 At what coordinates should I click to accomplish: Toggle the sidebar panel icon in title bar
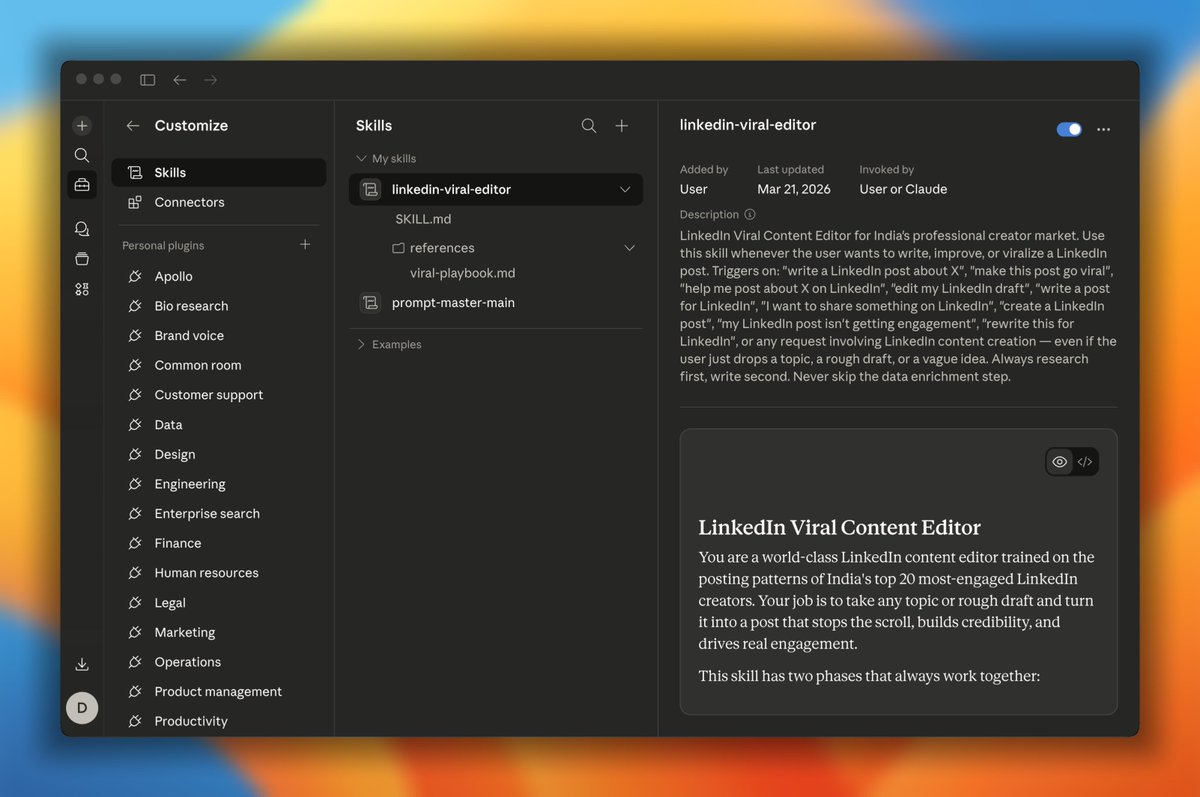coord(148,80)
